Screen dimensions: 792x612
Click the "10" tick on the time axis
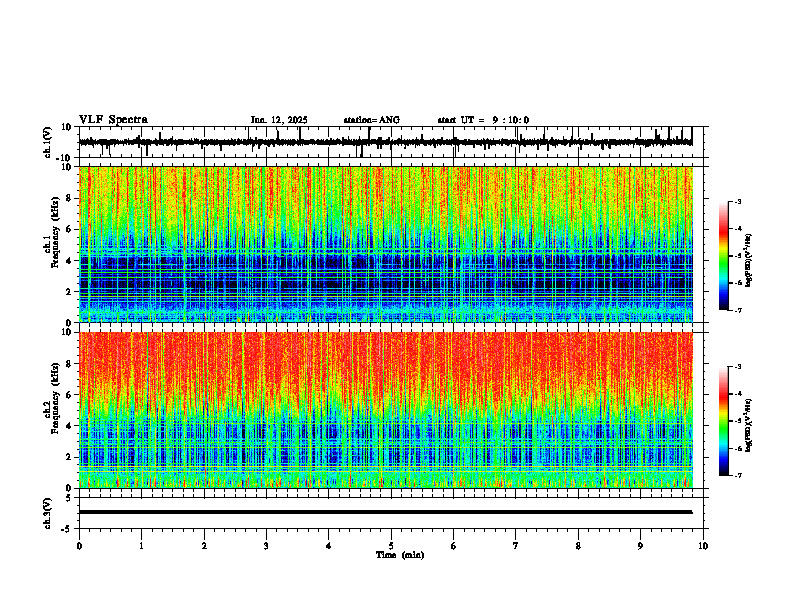(x=703, y=546)
